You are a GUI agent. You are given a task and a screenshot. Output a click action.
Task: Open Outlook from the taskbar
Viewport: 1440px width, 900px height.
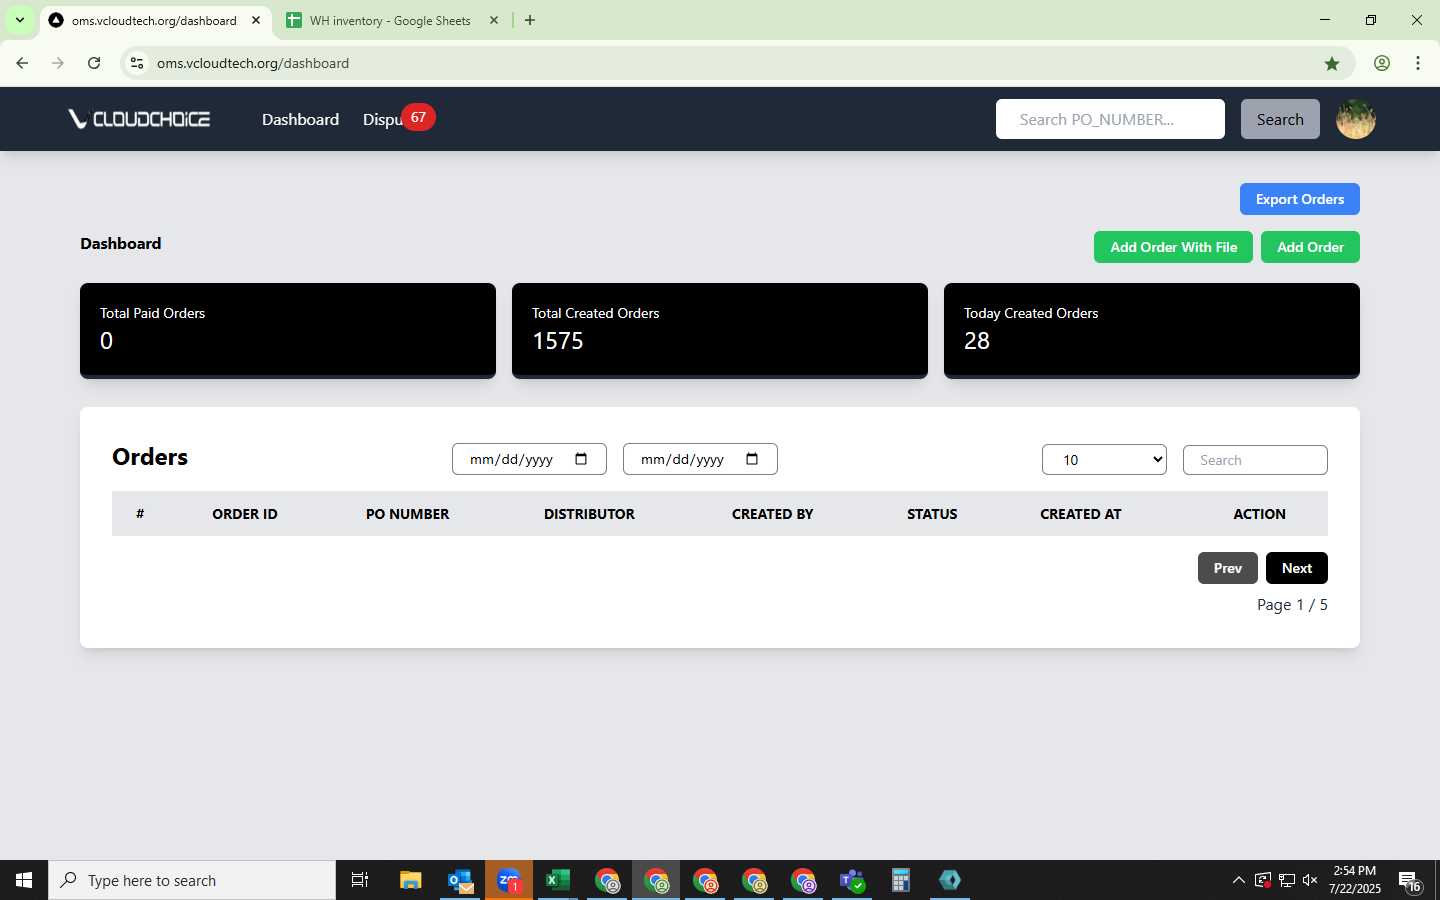click(460, 880)
